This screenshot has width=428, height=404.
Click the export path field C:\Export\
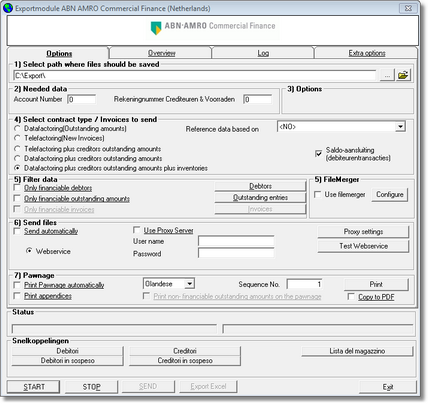tap(195, 76)
